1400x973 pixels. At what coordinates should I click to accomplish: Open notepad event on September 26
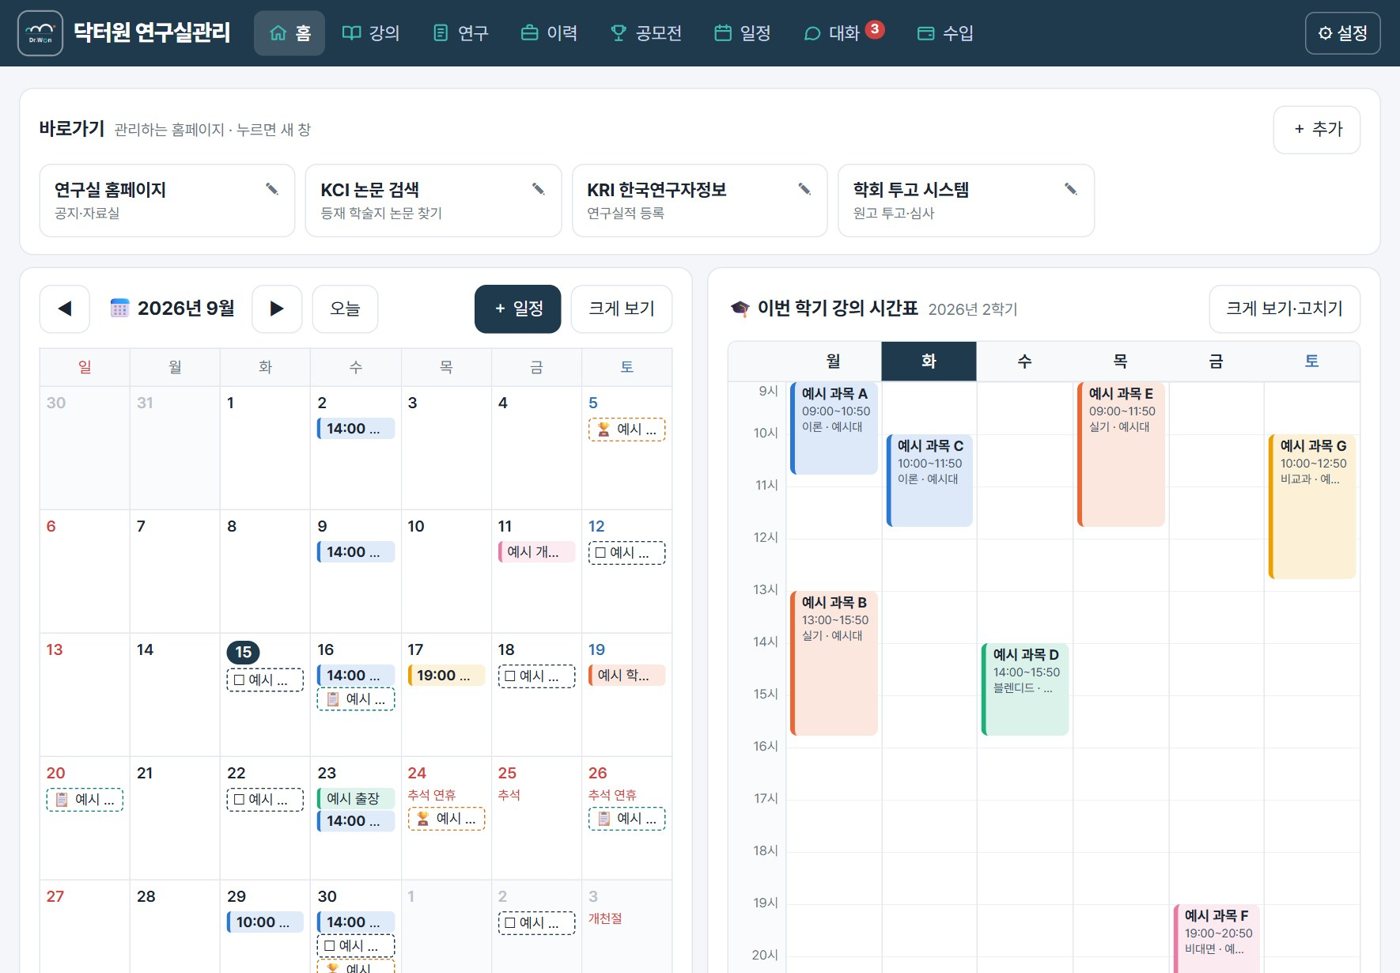tap(627, 818)
